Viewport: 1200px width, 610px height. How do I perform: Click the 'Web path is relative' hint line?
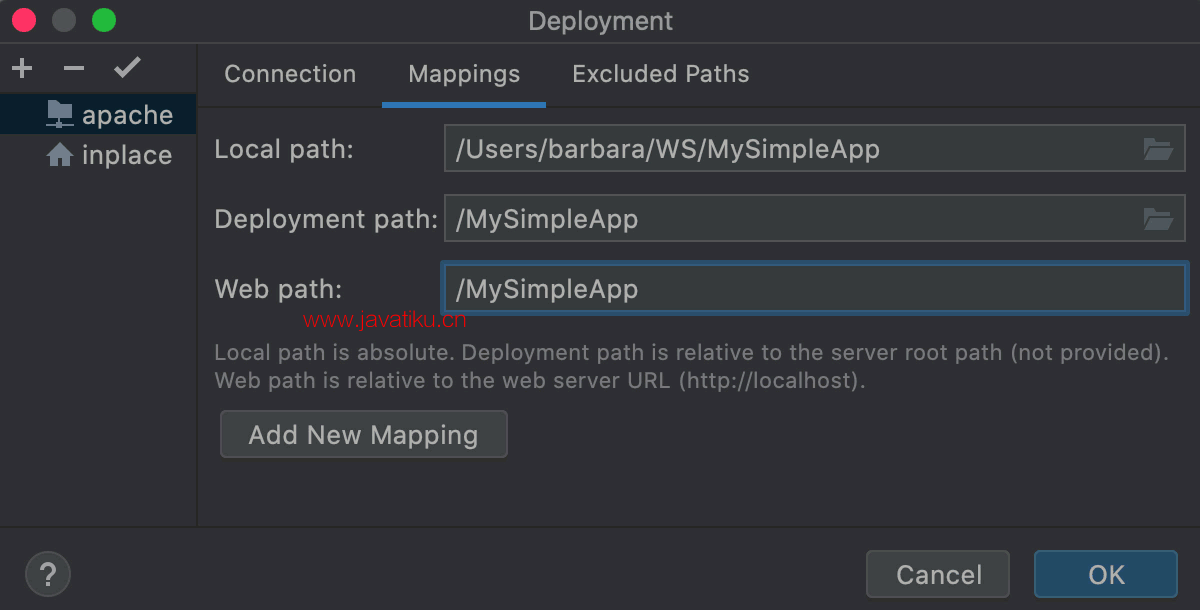(540, 381)
